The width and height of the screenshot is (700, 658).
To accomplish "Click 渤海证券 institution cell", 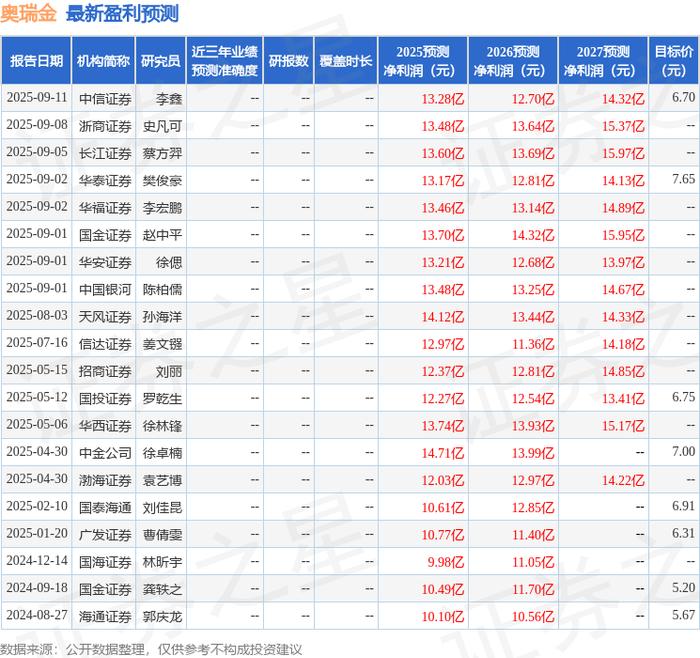I will point(105,480).
